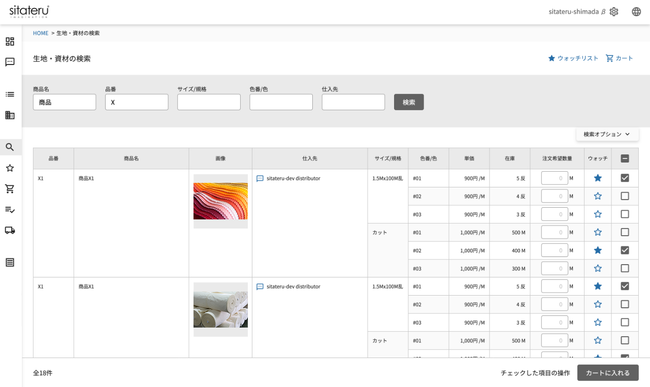Click the 仕入先 column header
The width and height of the screenshot is (650, 387).
pos(310,159)
